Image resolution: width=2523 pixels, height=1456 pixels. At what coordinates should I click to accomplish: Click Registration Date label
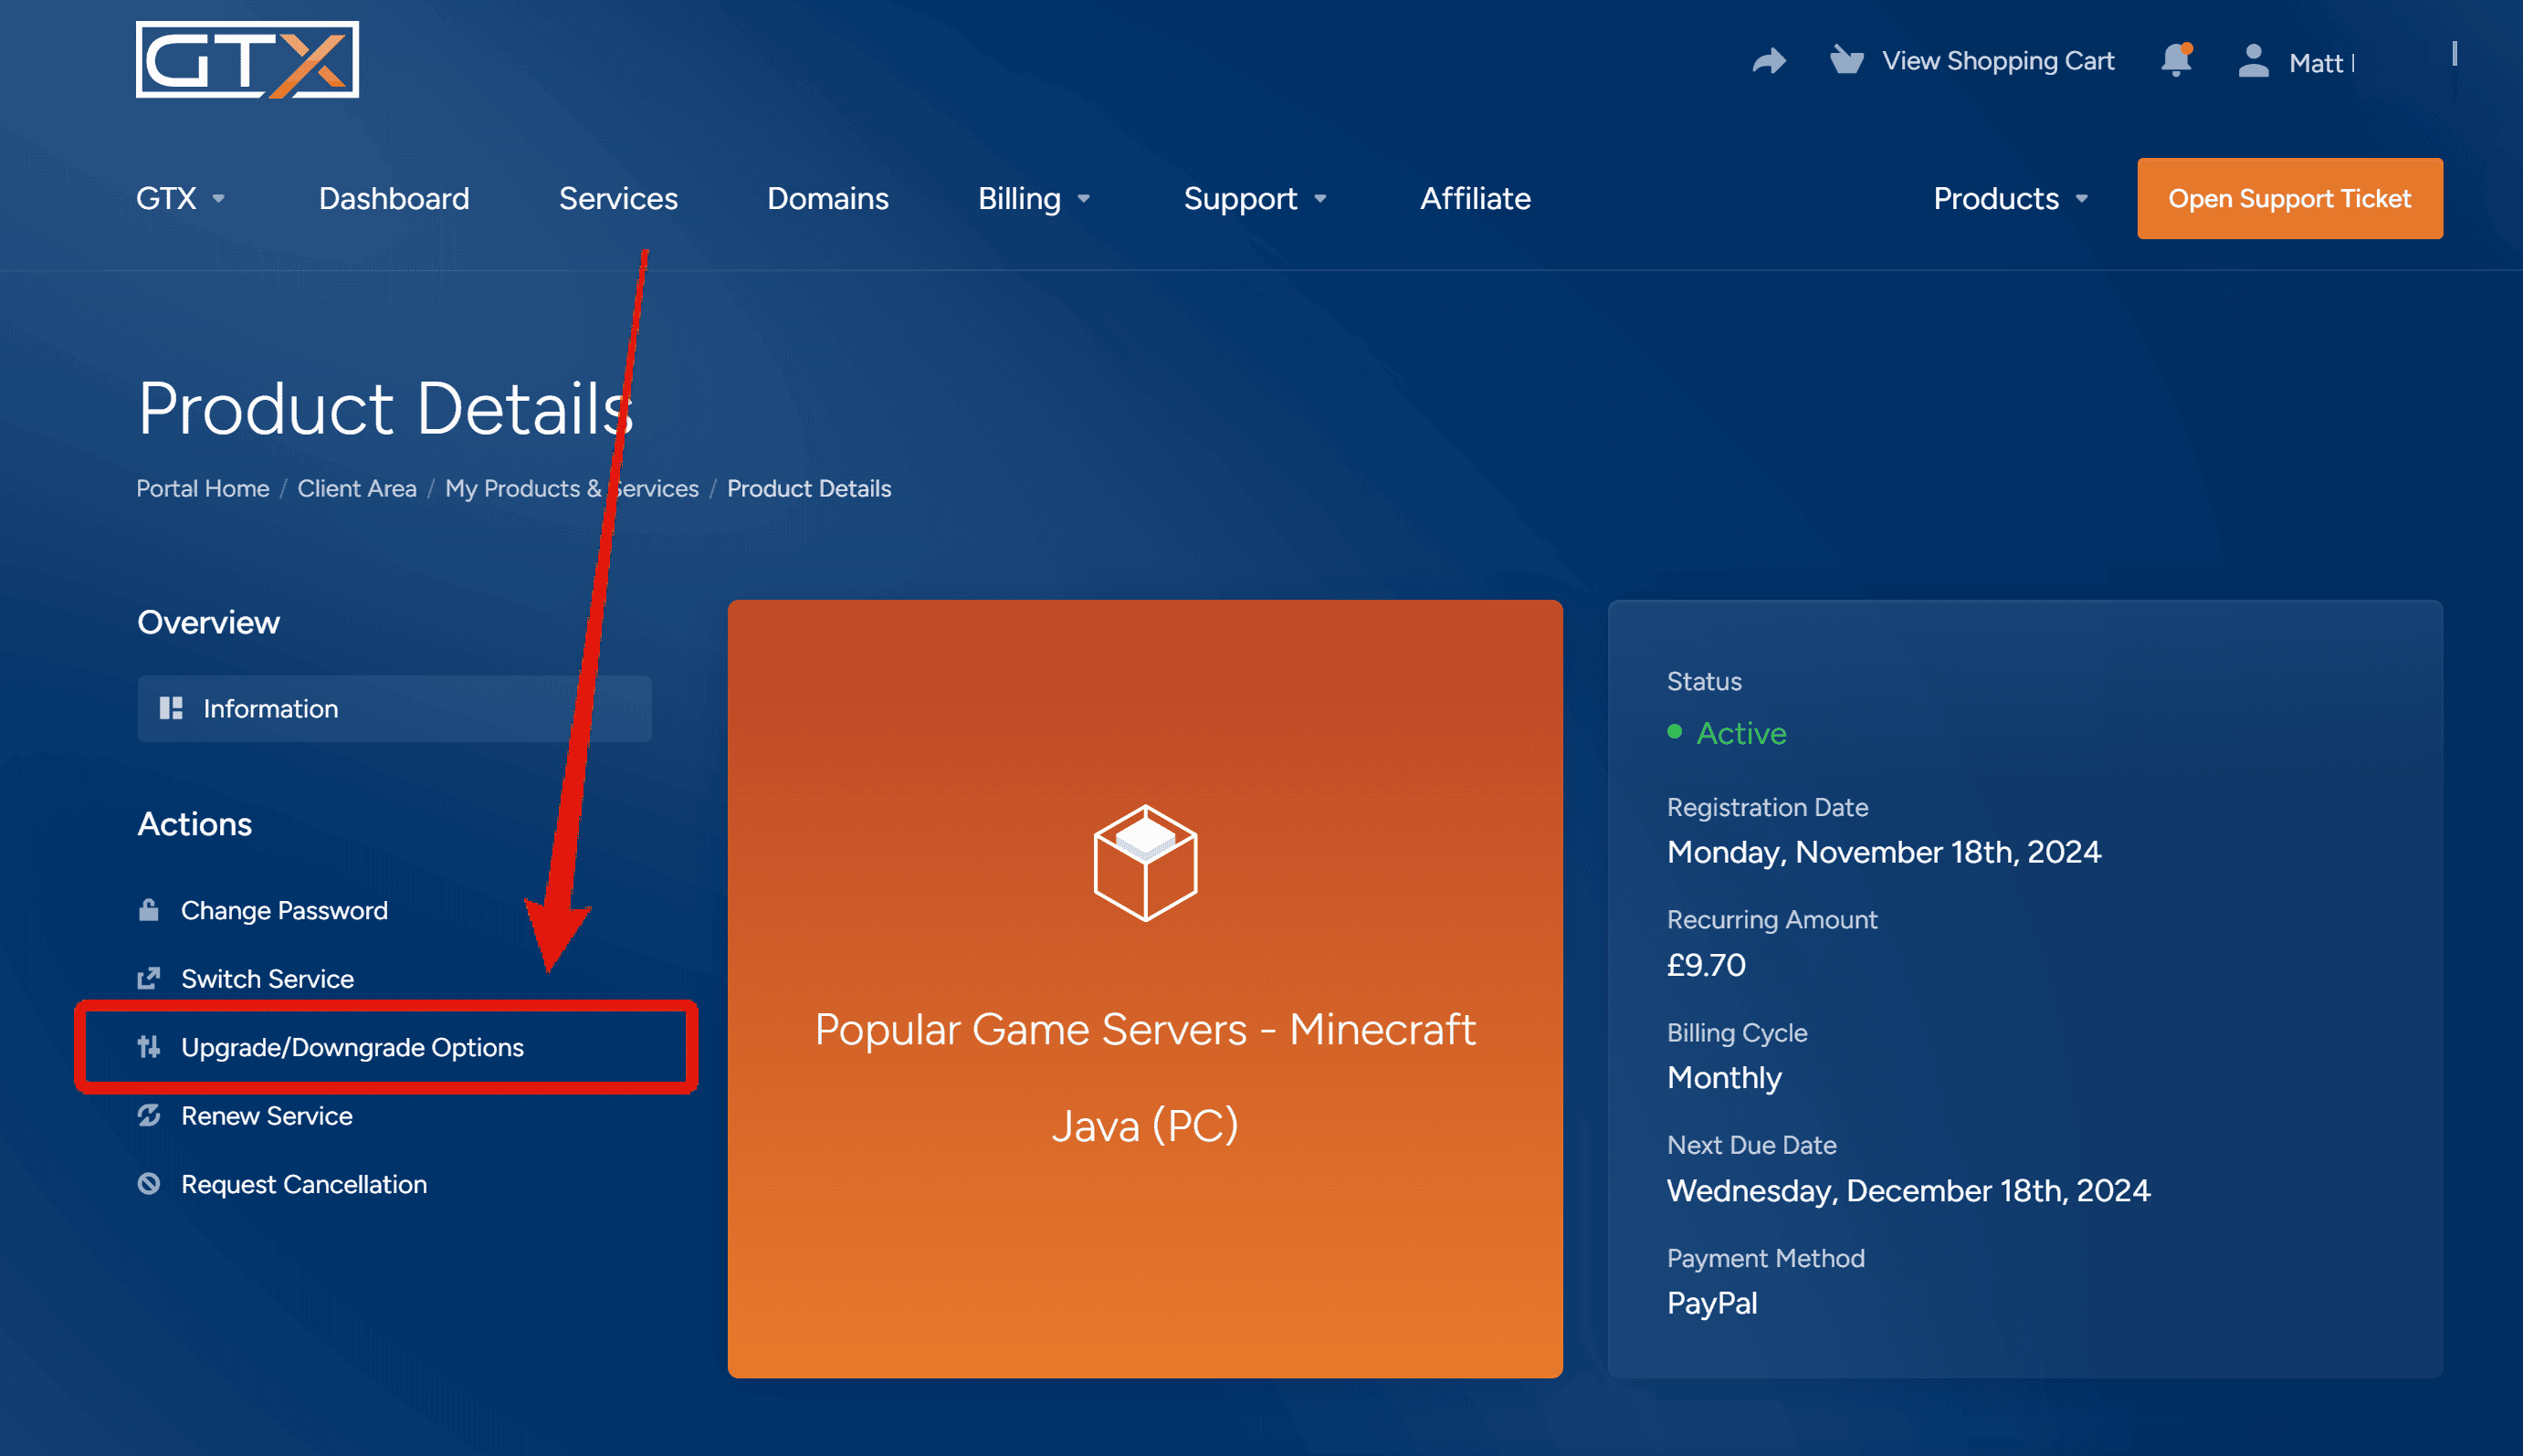click(x=1767, y=807)
